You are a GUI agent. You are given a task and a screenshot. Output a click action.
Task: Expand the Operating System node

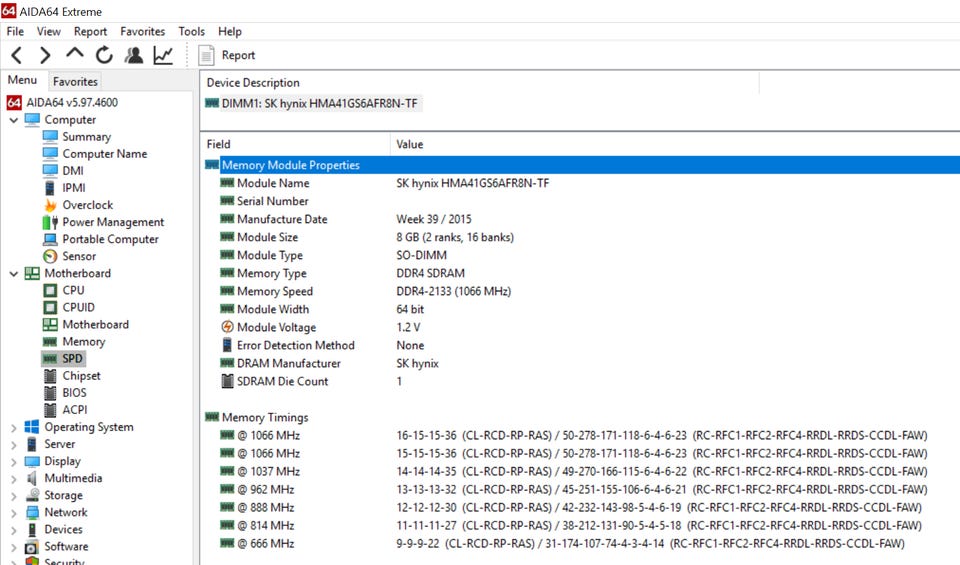[x=13, y=427]
